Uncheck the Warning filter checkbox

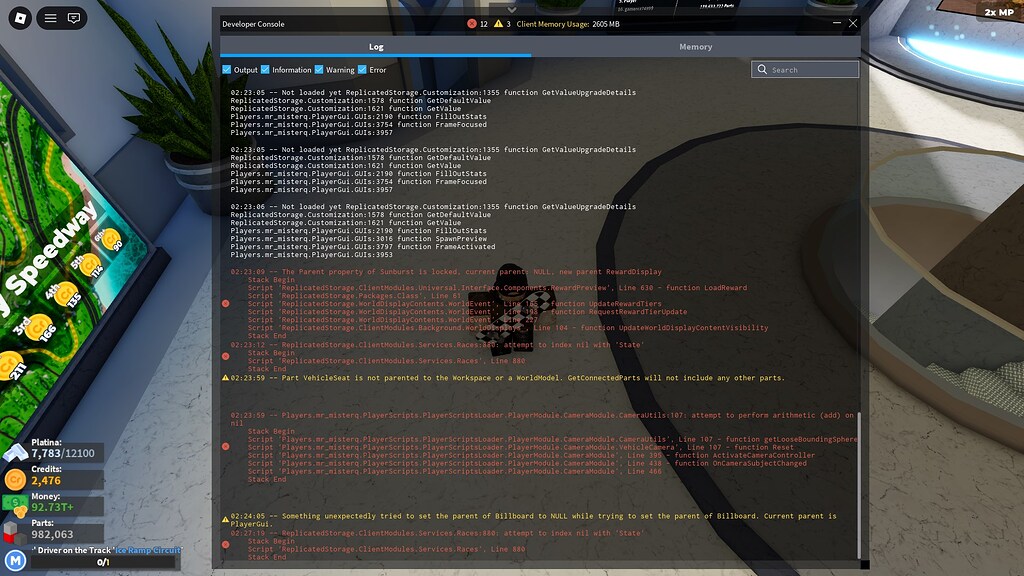coord(319,69)
